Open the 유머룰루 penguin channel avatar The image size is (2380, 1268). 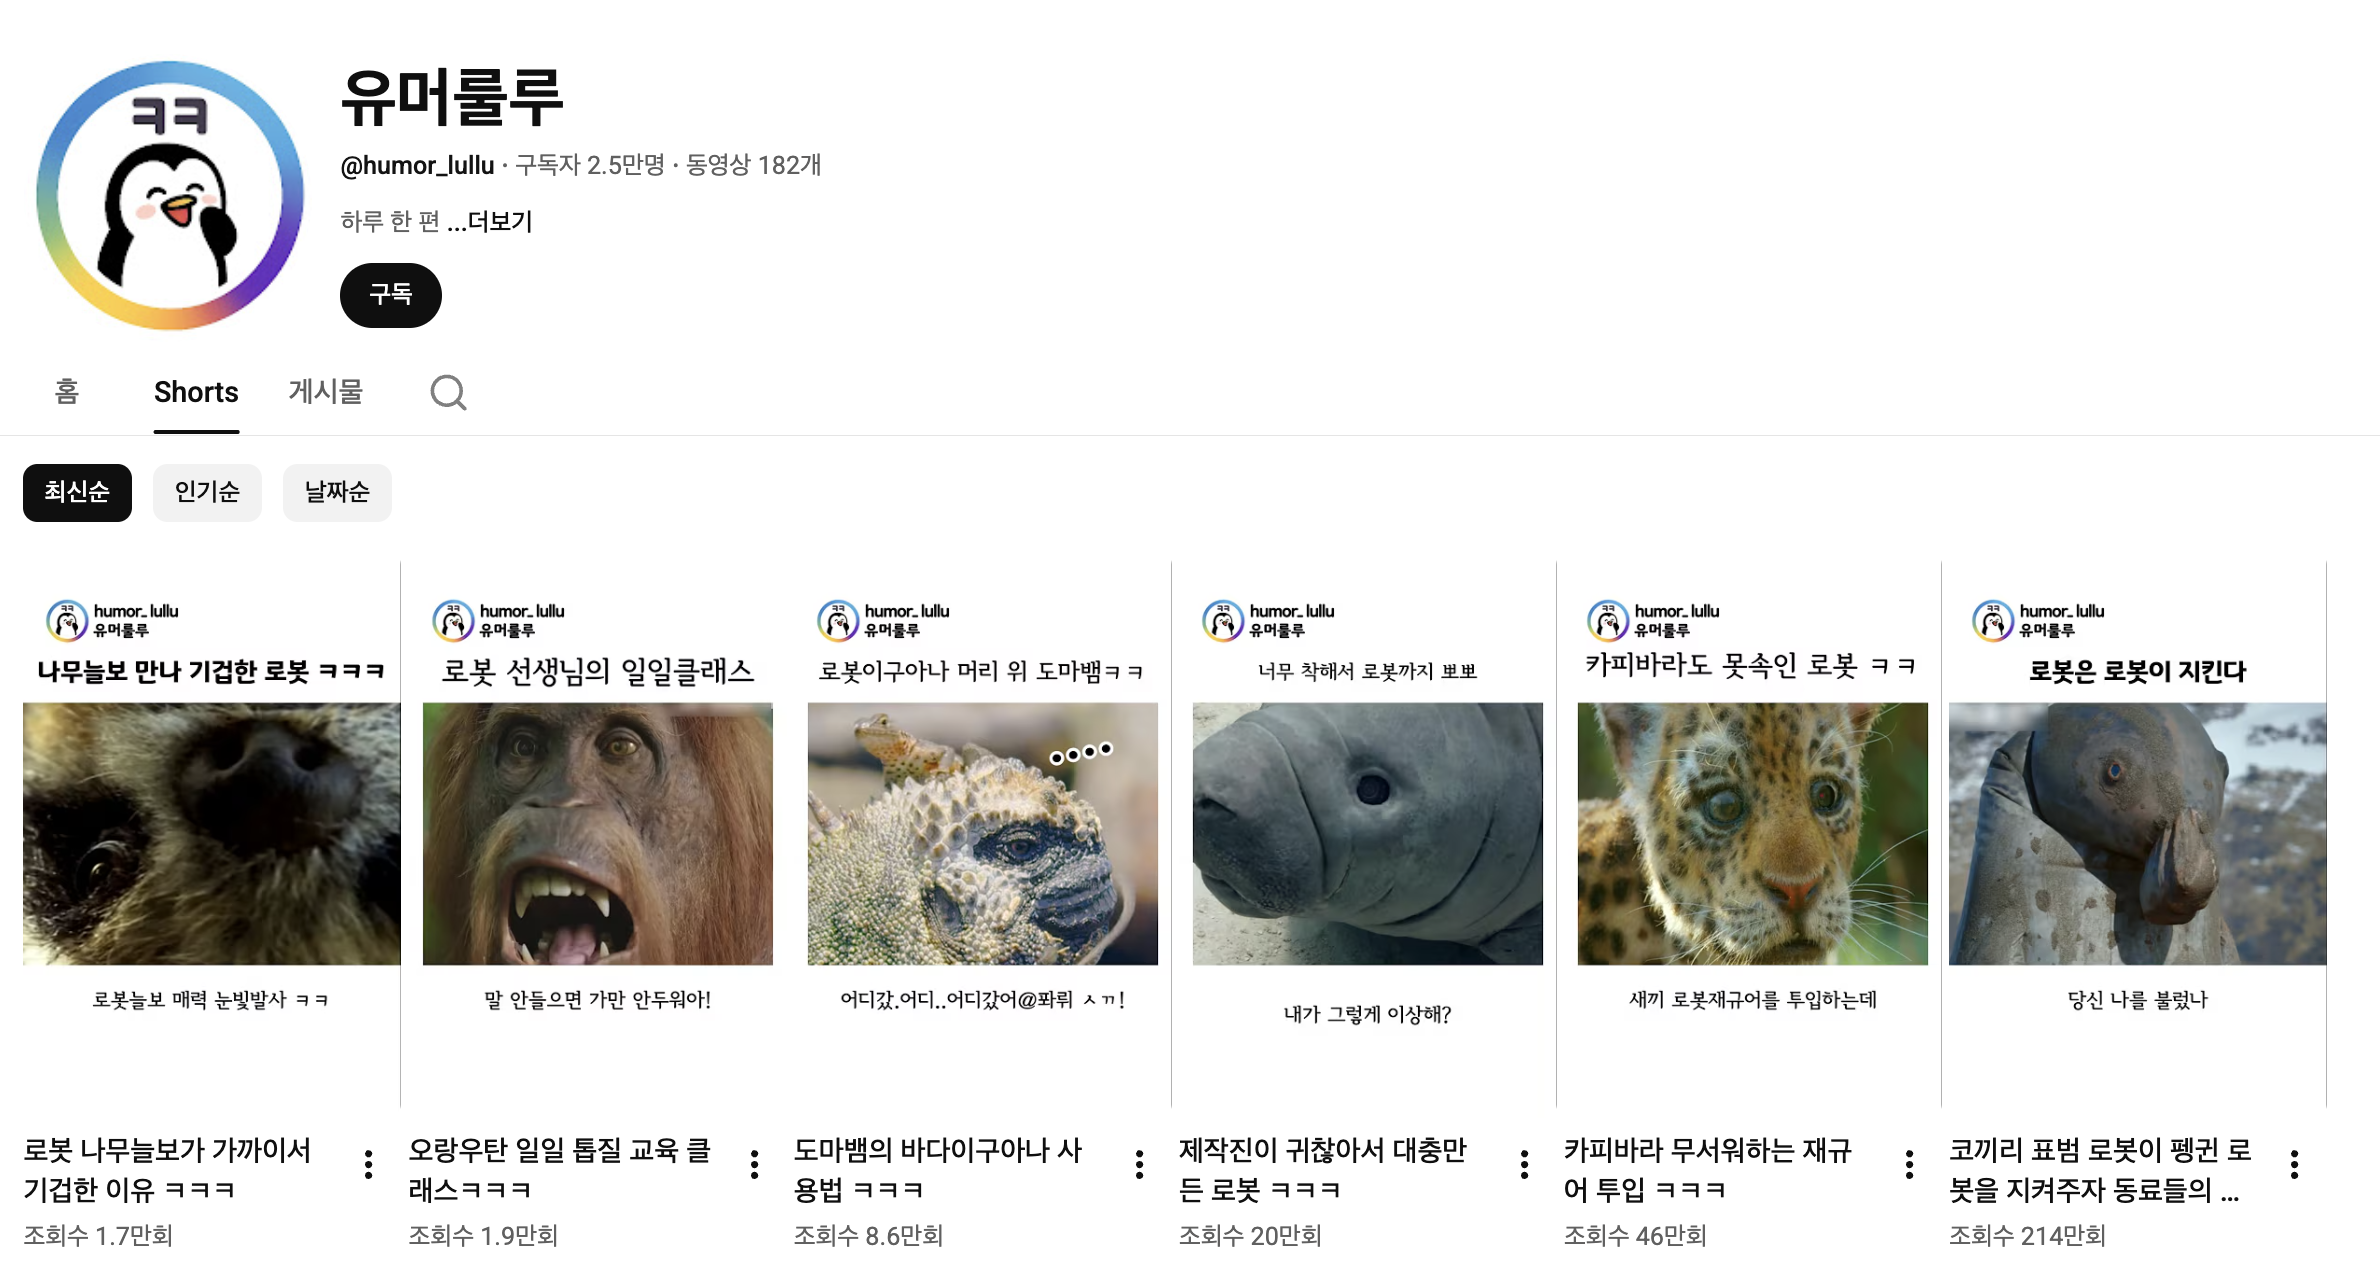[x=170, y=195]
